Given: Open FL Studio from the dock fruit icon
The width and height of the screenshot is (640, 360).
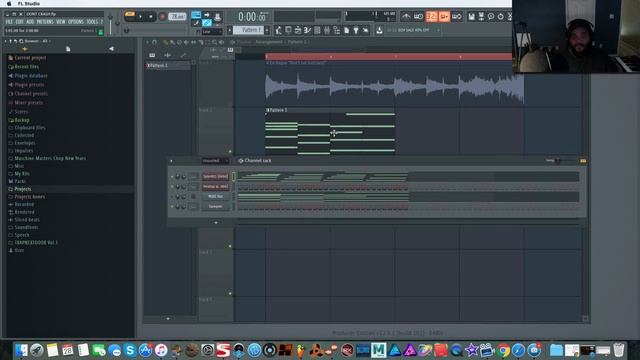Looking at the screenshot, I should point(300,350).
